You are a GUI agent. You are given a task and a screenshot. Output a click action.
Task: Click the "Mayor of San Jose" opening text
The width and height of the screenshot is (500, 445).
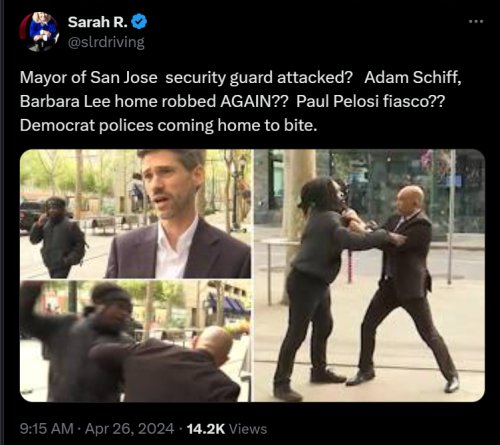coord(89,77)
